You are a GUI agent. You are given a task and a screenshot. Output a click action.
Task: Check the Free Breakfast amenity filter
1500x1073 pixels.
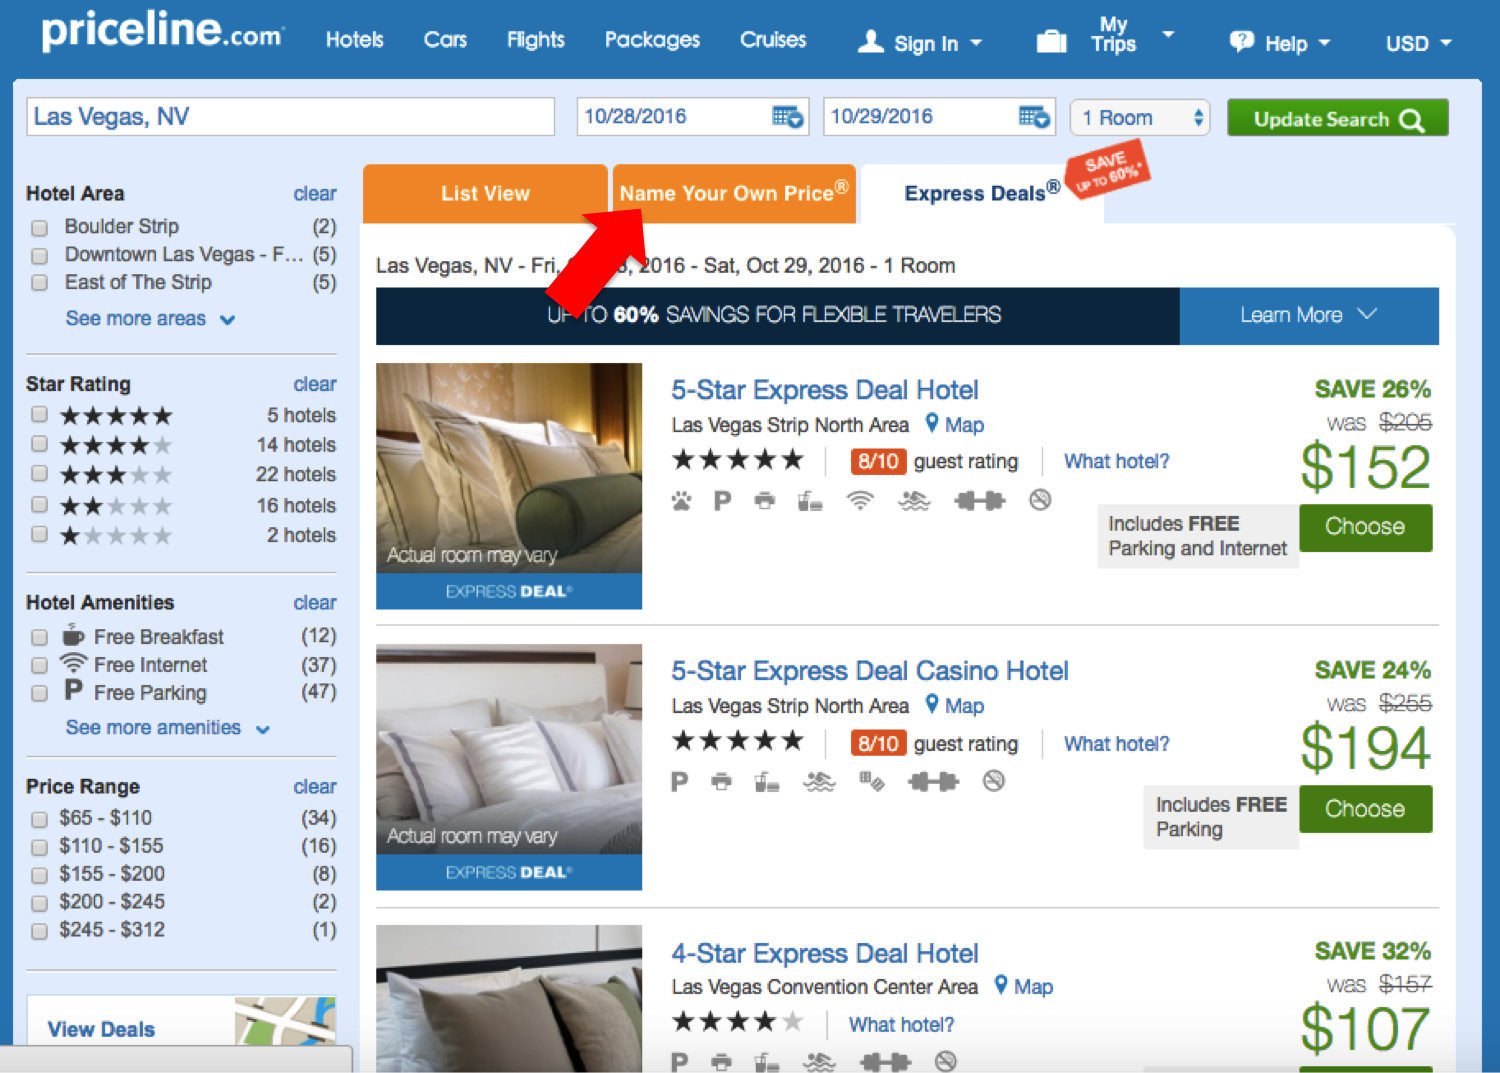pyautogui.click(x=39, y=637)
